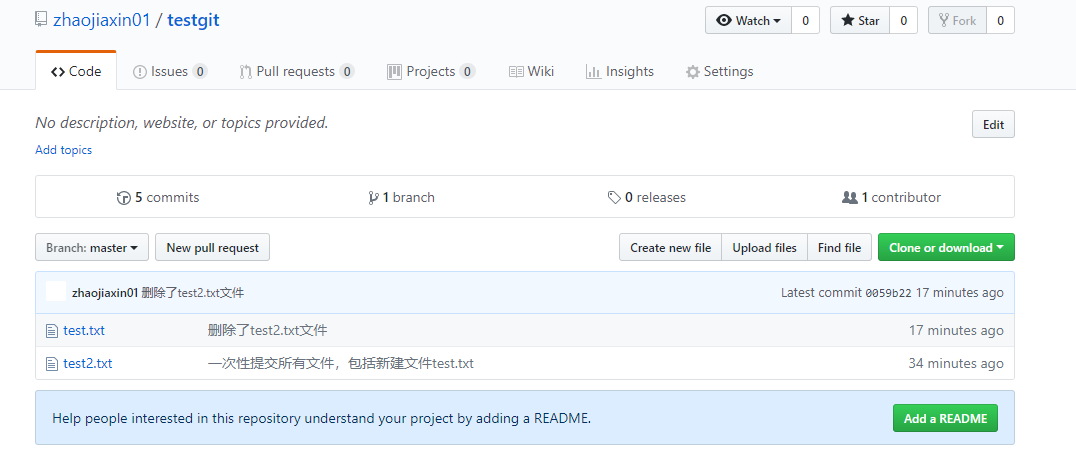Open the 0 releases link
Screen dimensions: 1076x472
pos(646,198)
